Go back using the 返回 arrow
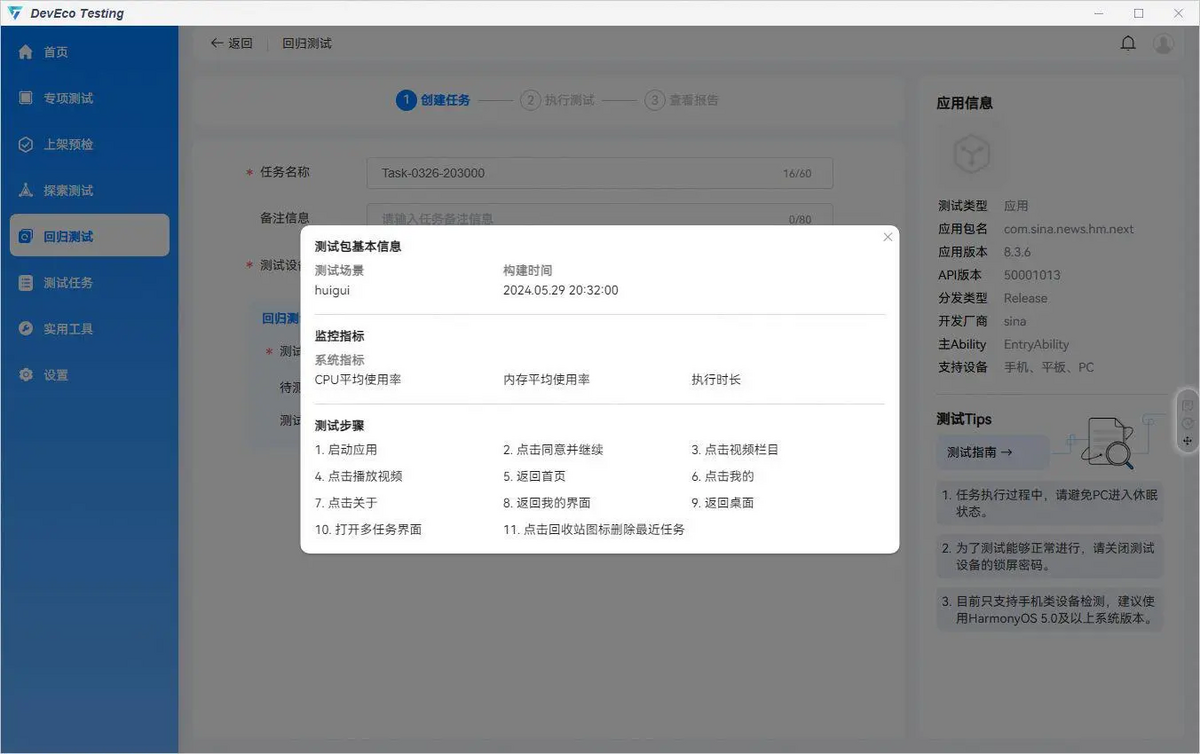Viewport: 1200px width, 754px height. 231,43
